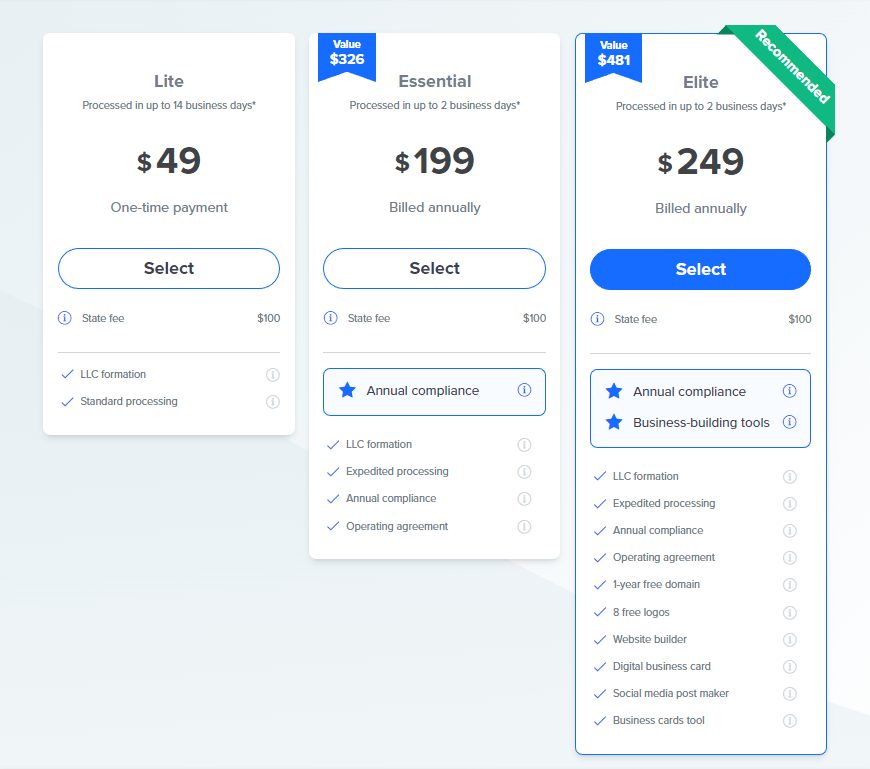
Task: Click the info icon next to State fee in Lite
Action: pos(66,318)
